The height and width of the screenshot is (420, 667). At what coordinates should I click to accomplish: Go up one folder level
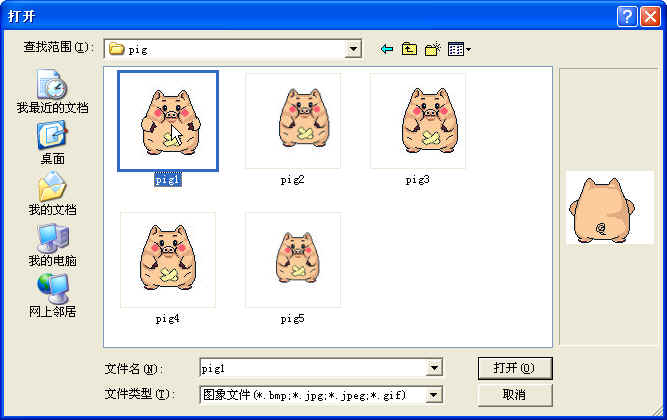pos(409,49)
